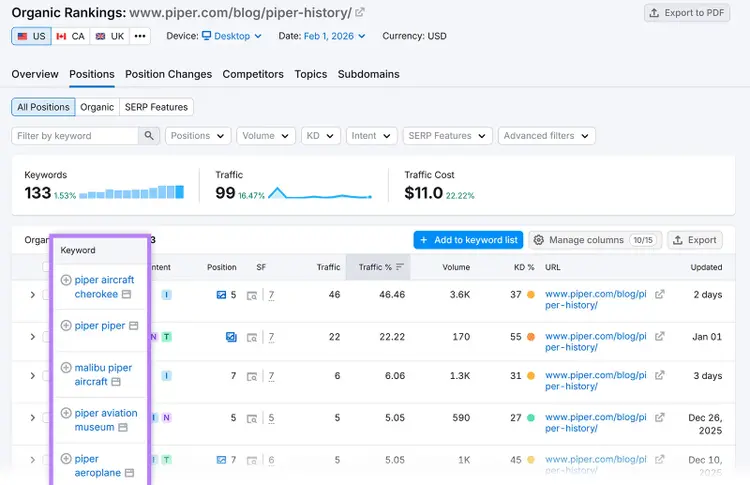Screen dimensions: 750x485
Task: Add 'piper piper' via its plus icon
Action: (66, 326)
